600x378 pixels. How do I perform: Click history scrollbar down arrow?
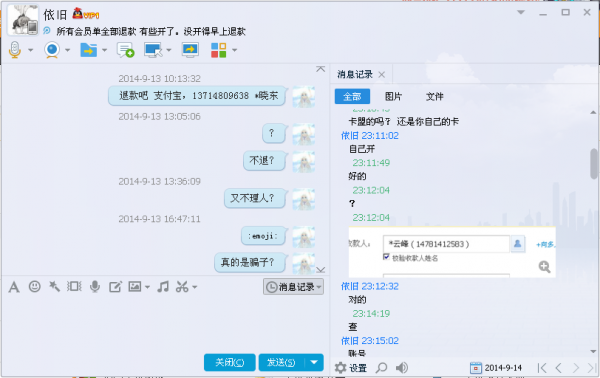point(593,351)
